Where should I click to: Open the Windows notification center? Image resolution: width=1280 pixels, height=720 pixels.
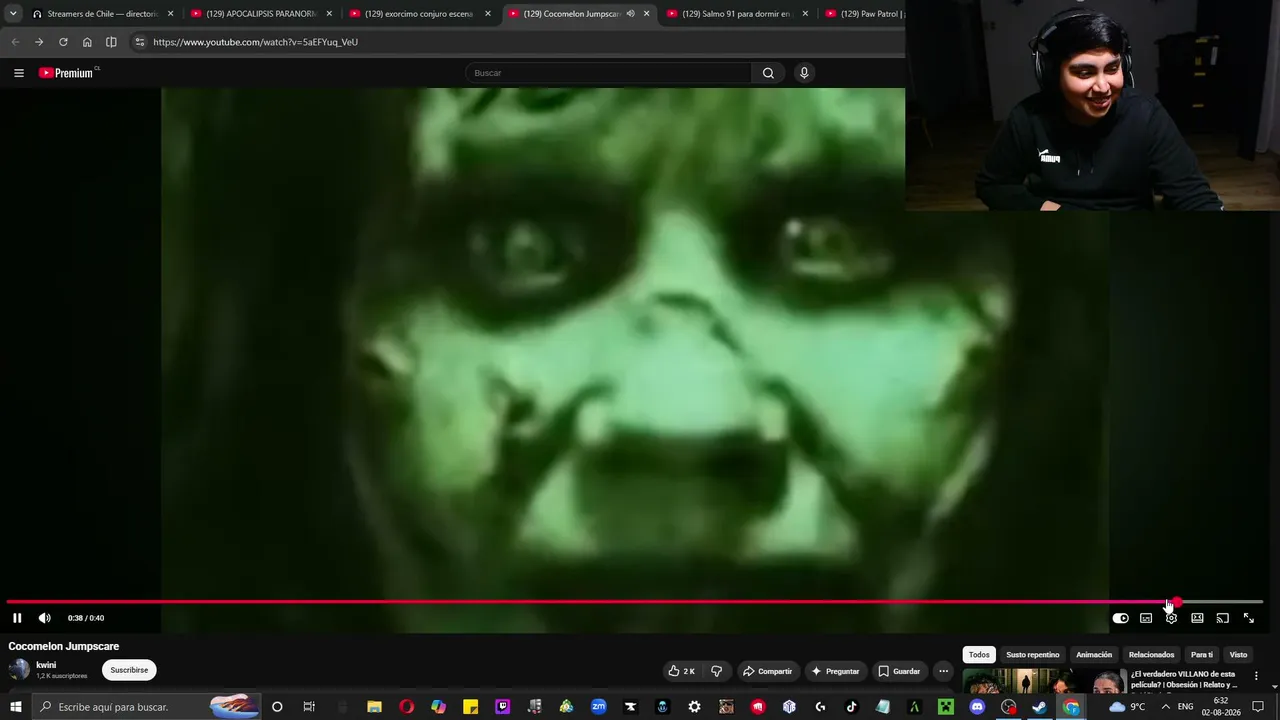1258,707
